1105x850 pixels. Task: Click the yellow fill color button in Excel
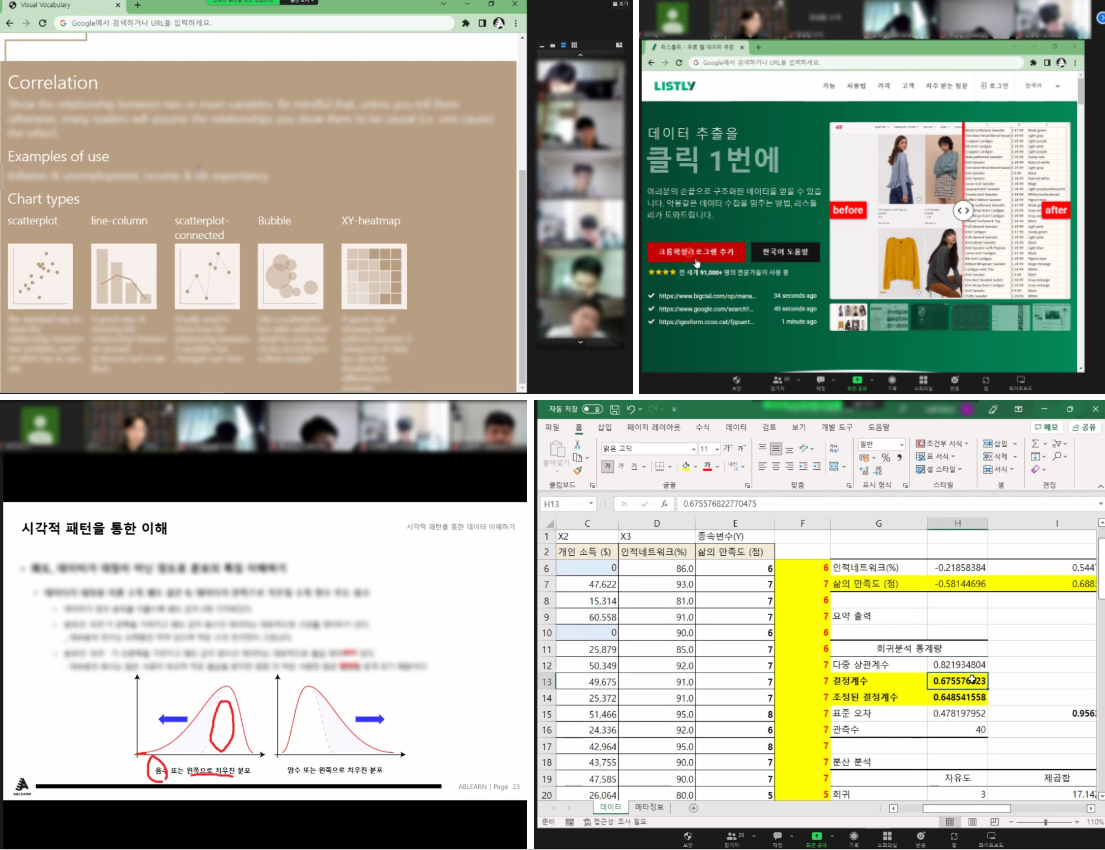(686, 466)
